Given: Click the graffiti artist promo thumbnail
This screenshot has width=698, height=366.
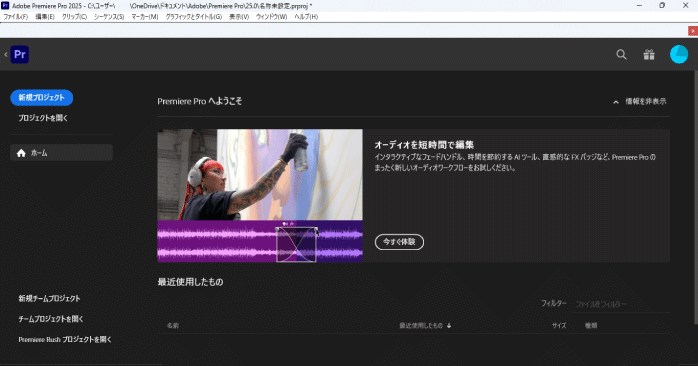Looking at the screenshot, I should pos(260,175).
